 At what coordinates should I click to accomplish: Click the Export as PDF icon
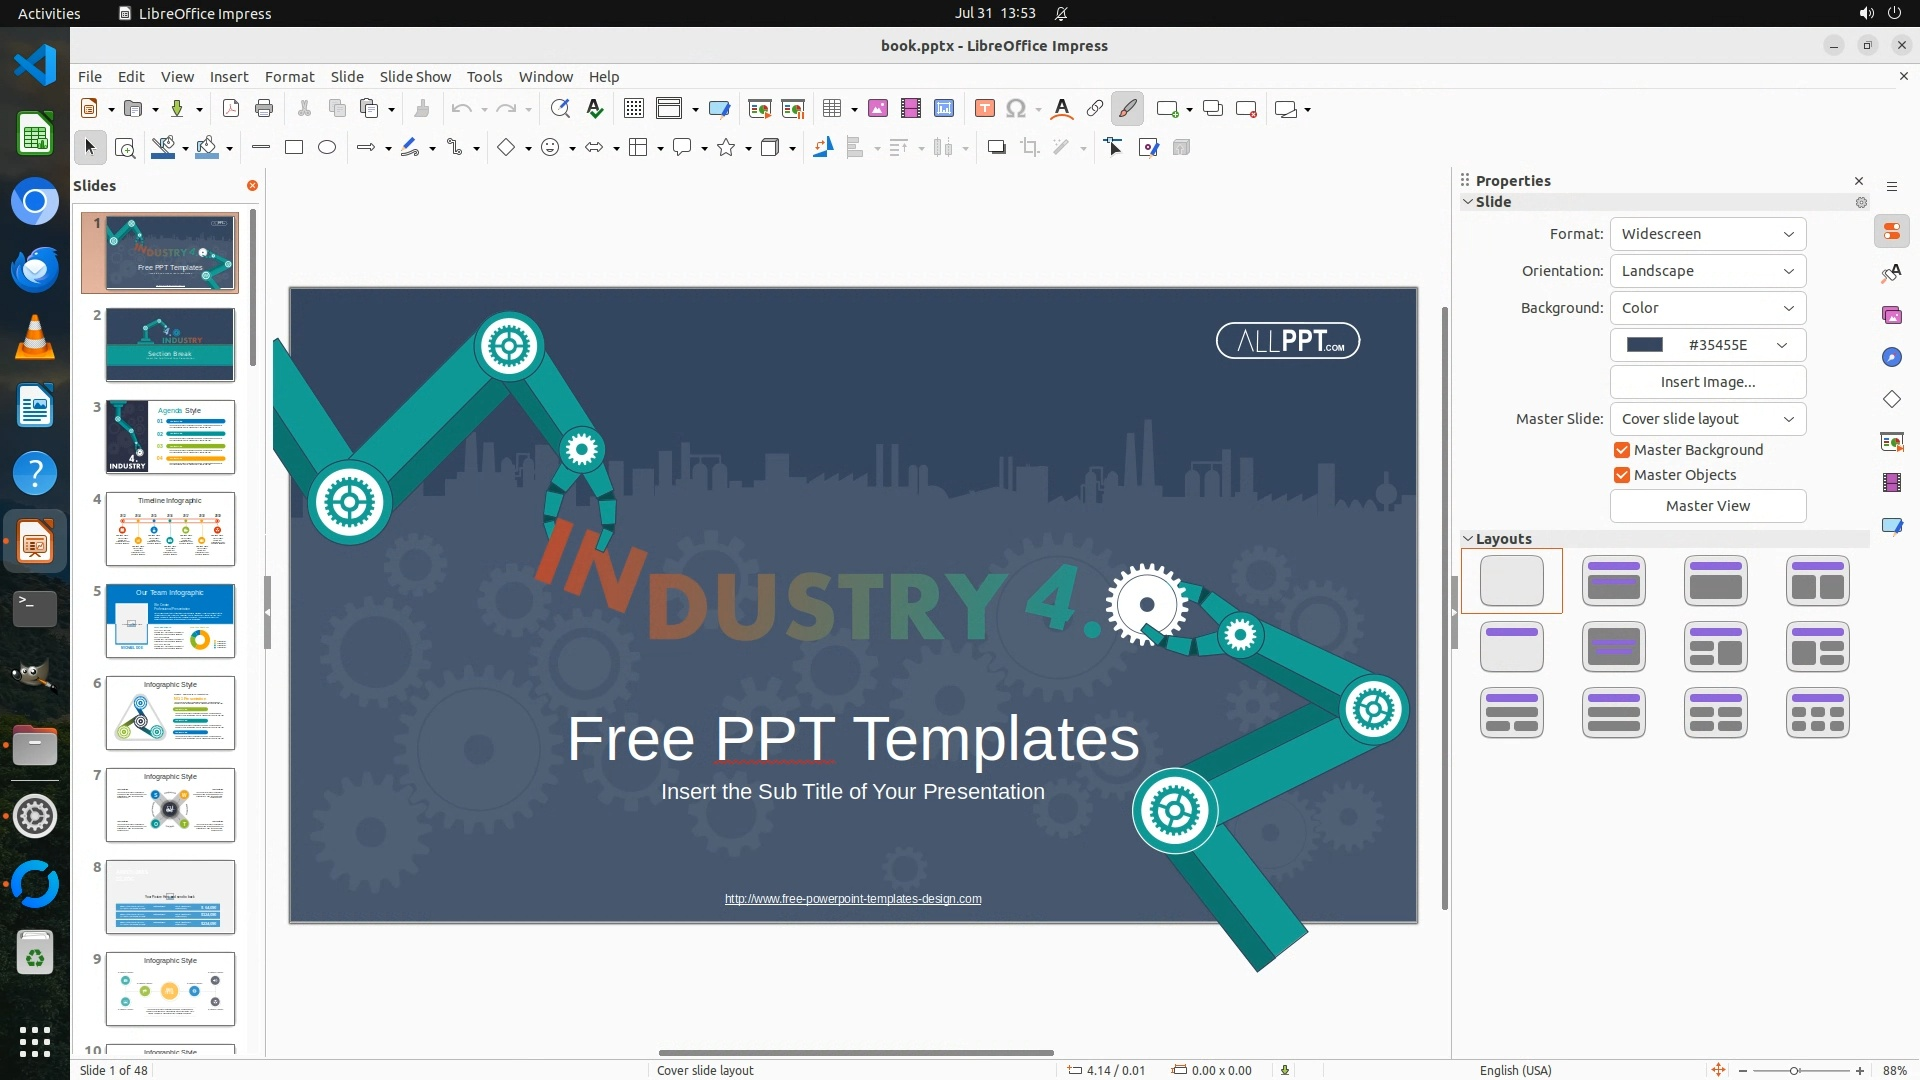pos(231,109)
